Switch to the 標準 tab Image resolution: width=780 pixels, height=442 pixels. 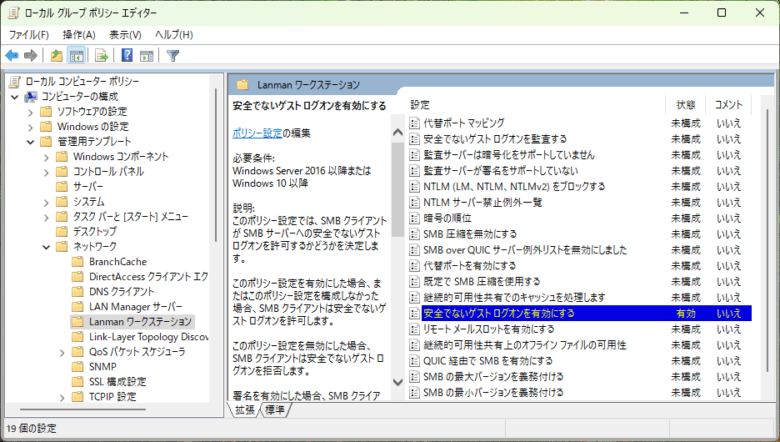tap(275, 410)
